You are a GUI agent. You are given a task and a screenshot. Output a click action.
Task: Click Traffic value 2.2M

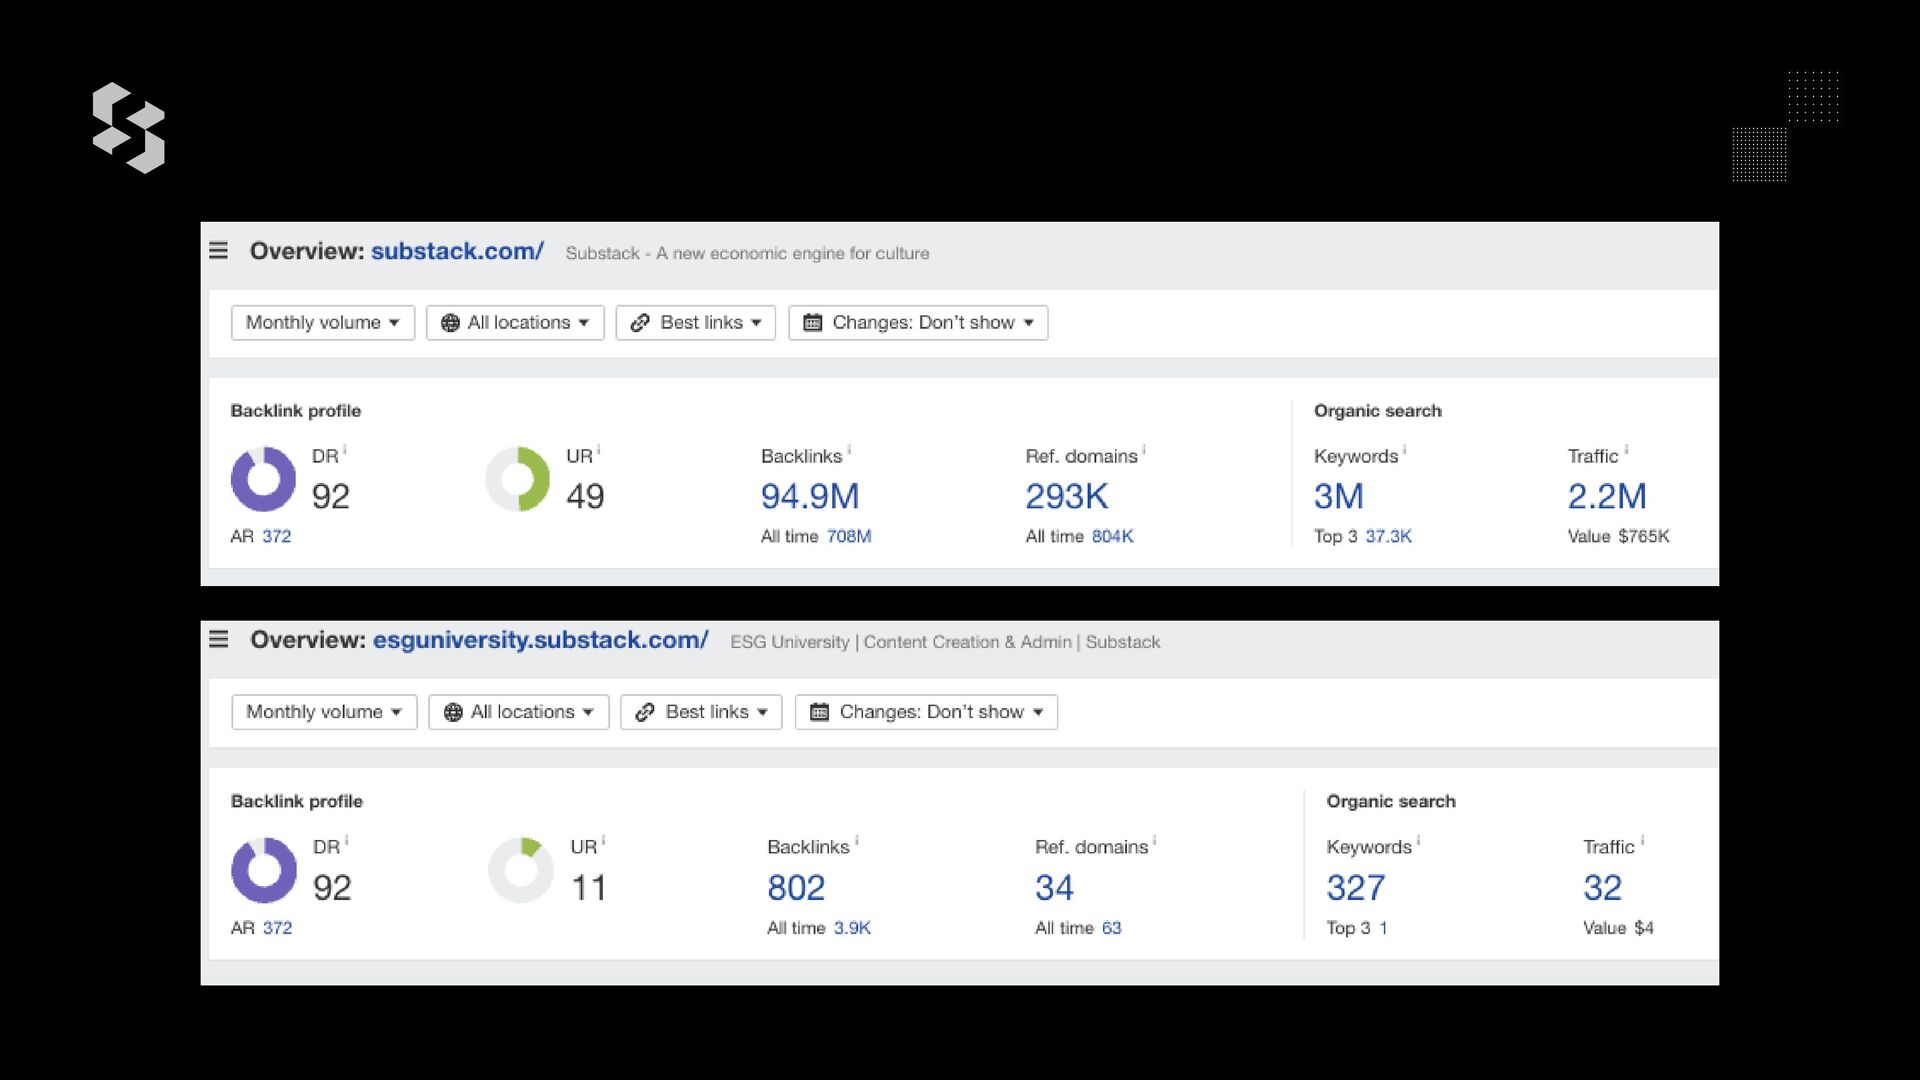pyautogui.click(x=1607, y=496)
